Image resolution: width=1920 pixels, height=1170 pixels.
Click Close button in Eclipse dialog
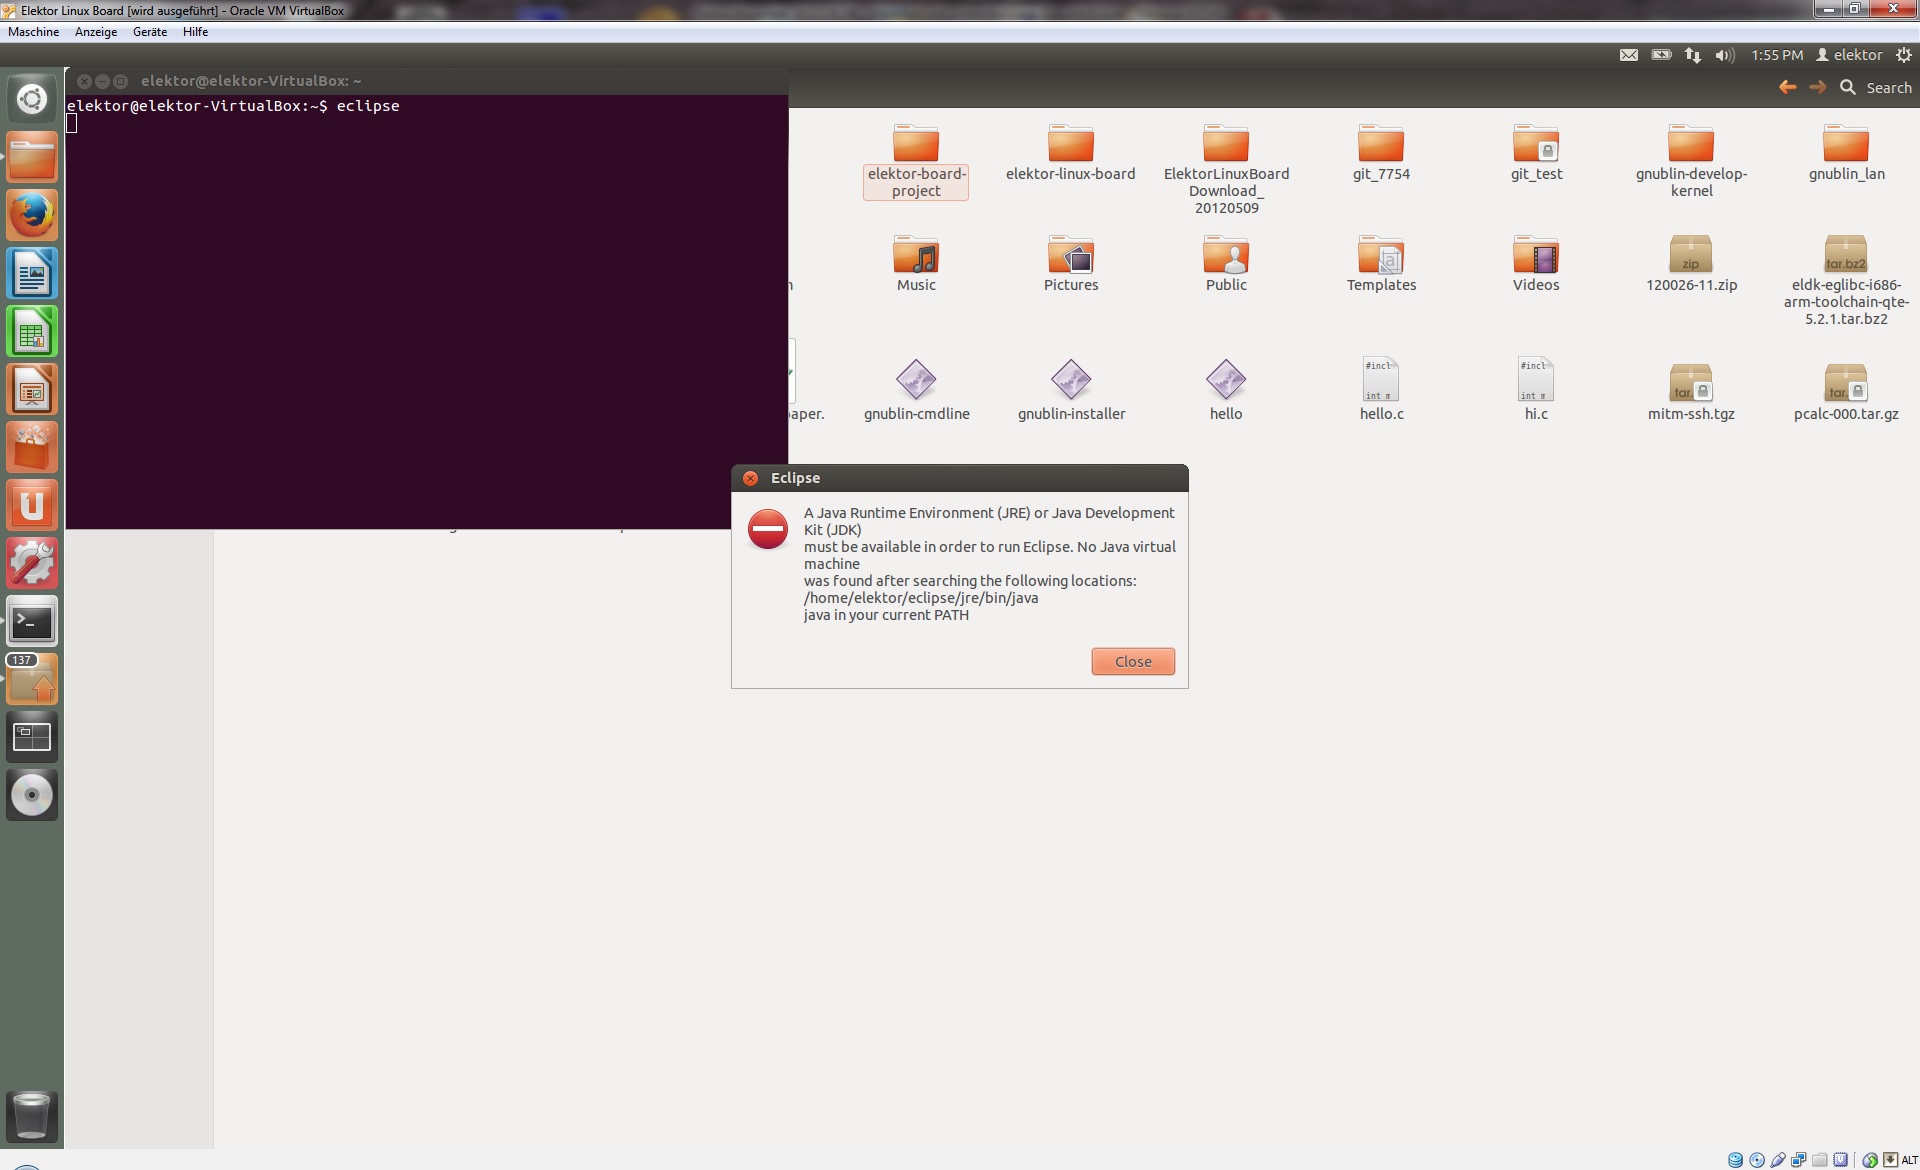[1132, 661]
